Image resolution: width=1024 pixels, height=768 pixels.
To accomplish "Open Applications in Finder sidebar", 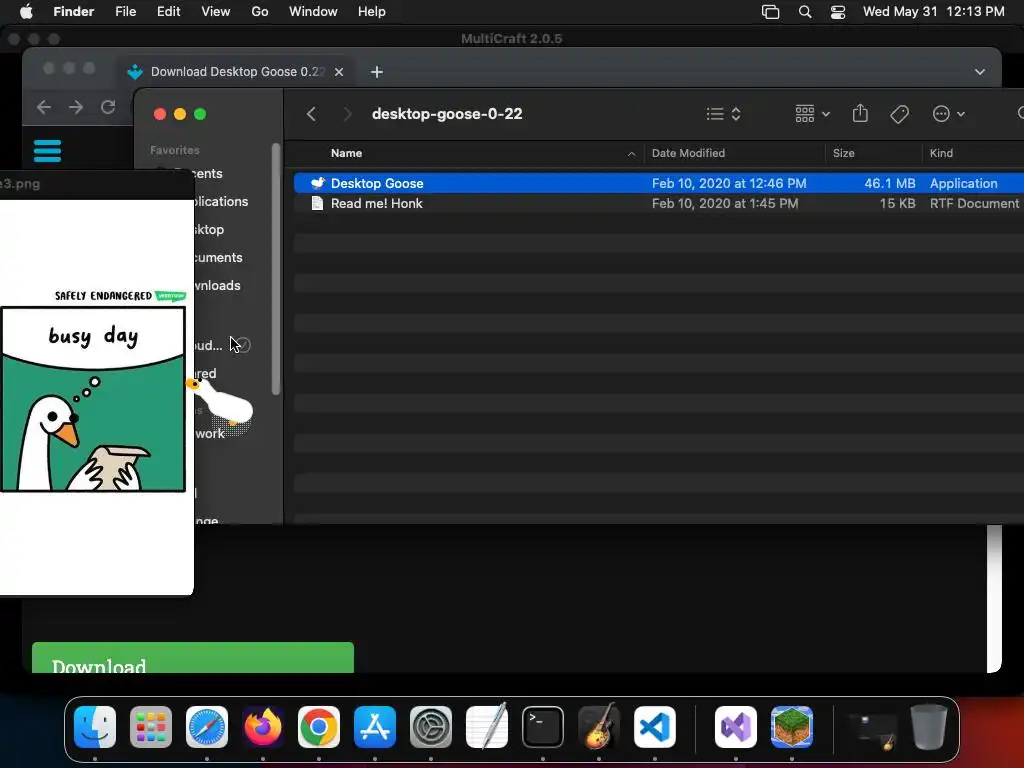I will coord(220,202).
